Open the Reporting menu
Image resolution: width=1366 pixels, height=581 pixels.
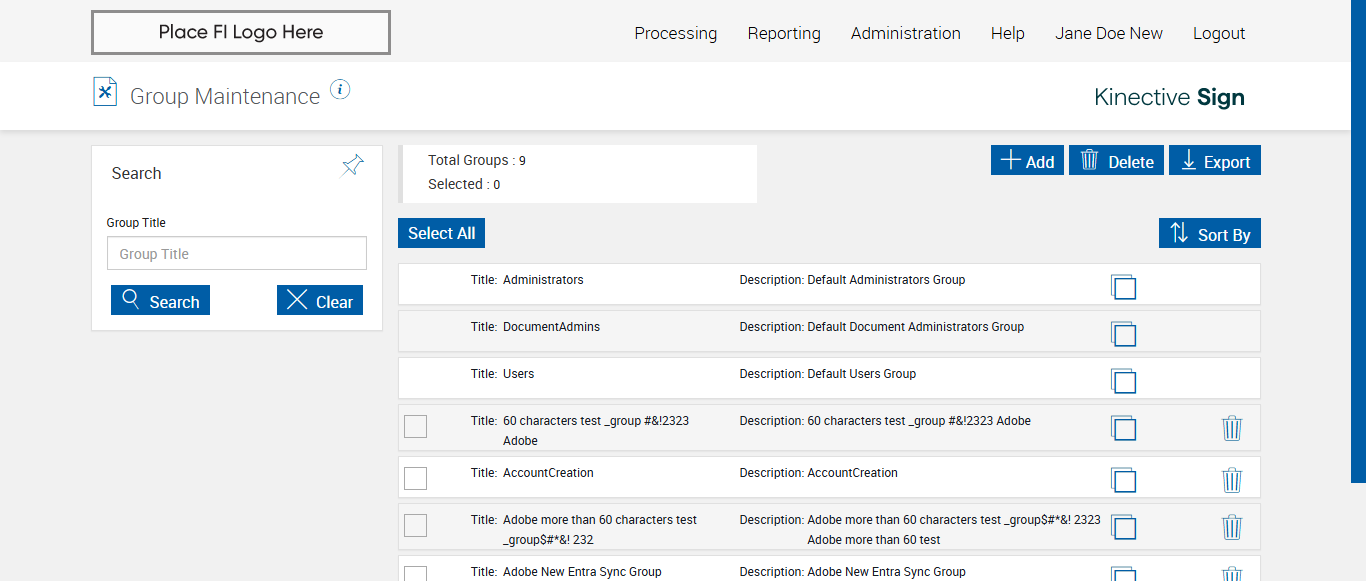(x=784, y=33)
